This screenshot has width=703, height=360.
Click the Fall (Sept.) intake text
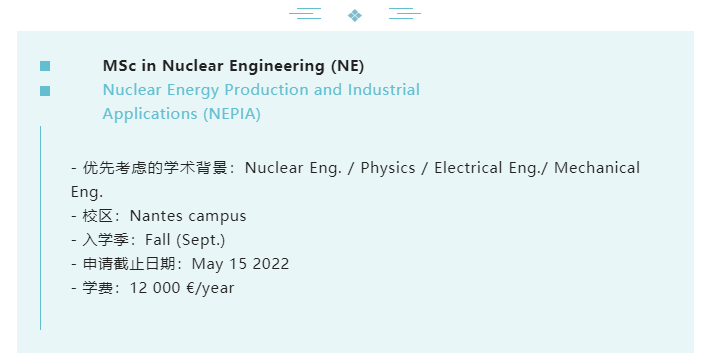(x=185, y=240)
